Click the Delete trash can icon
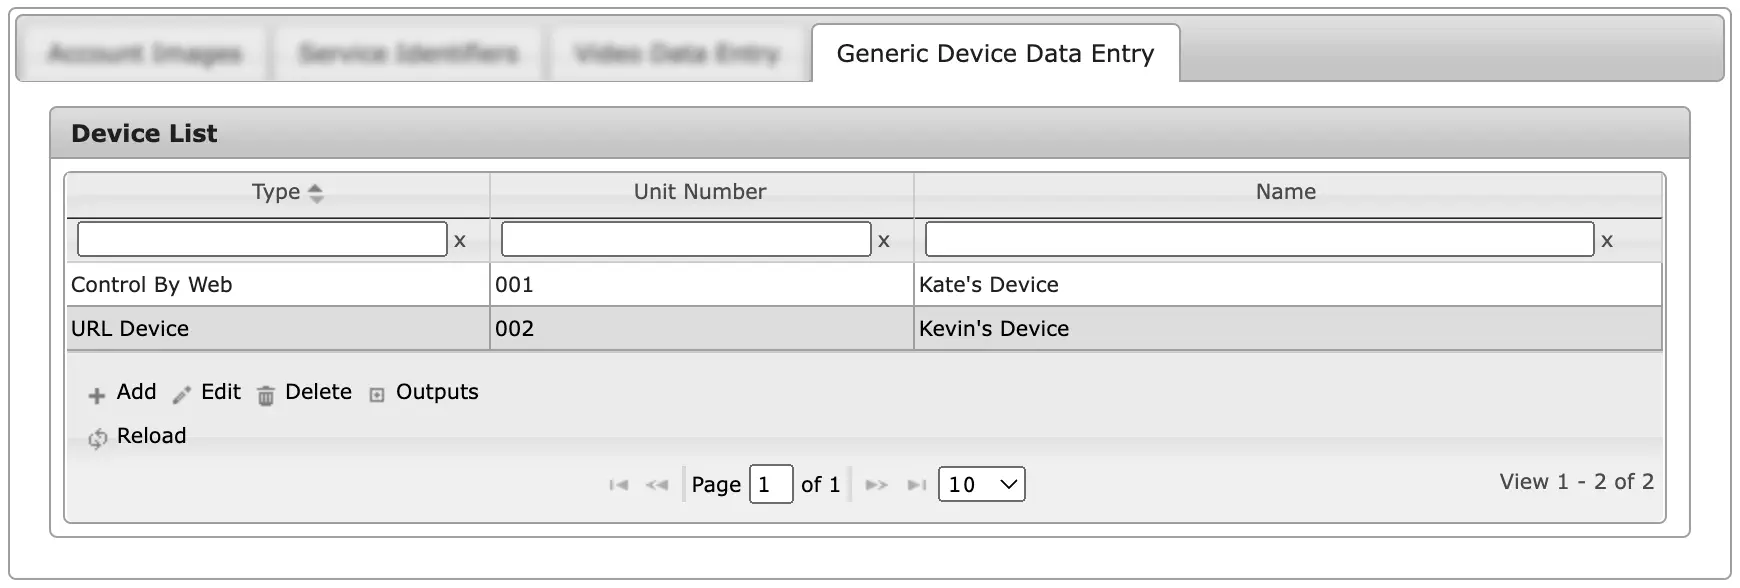The height and width of the screenshot is (588, 1740). (266, 396)
